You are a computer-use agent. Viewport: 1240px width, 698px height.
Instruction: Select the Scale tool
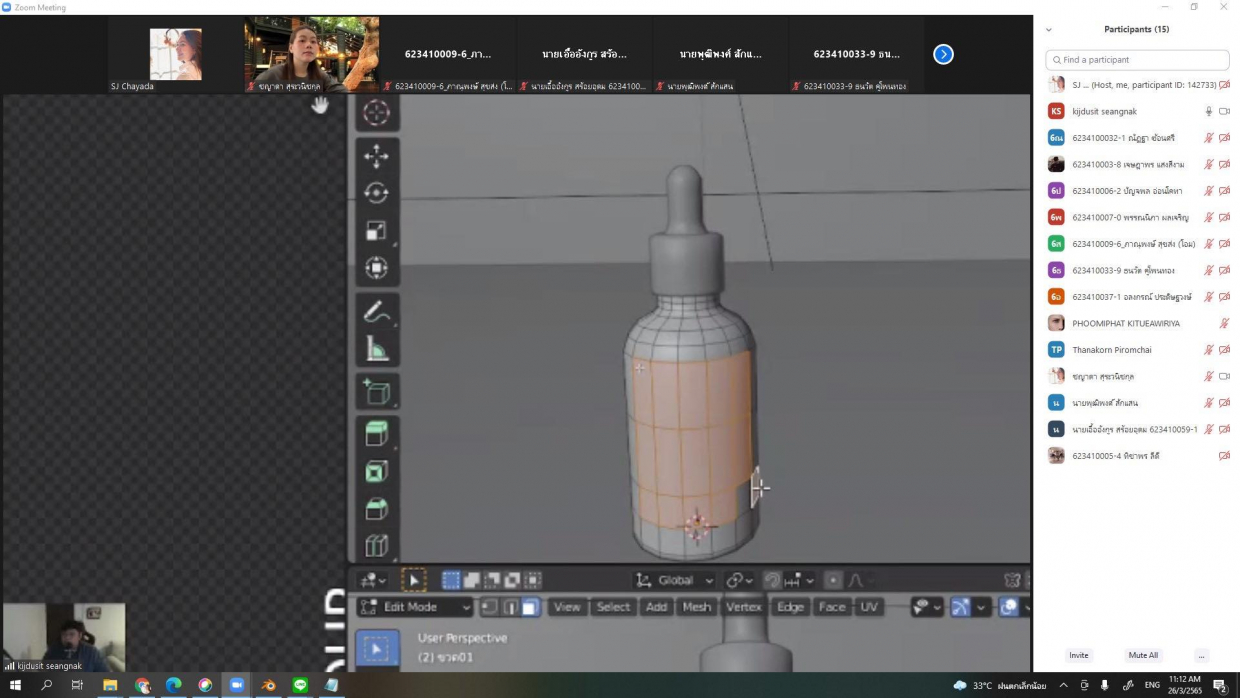(376, 231)
